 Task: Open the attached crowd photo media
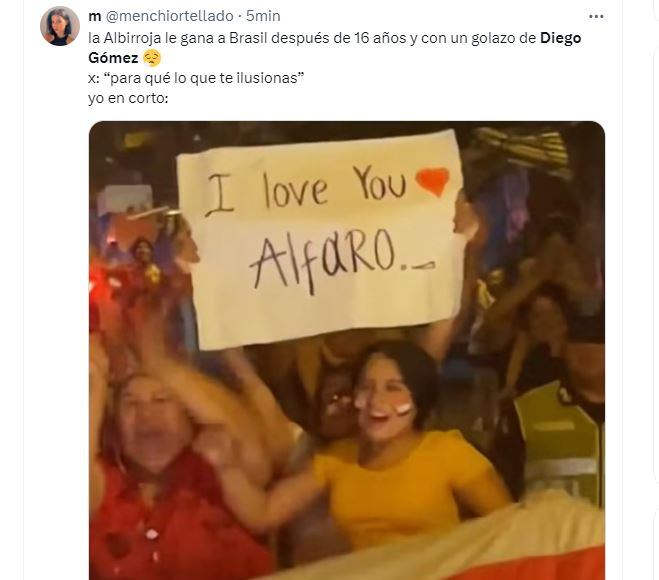point(347,351)
